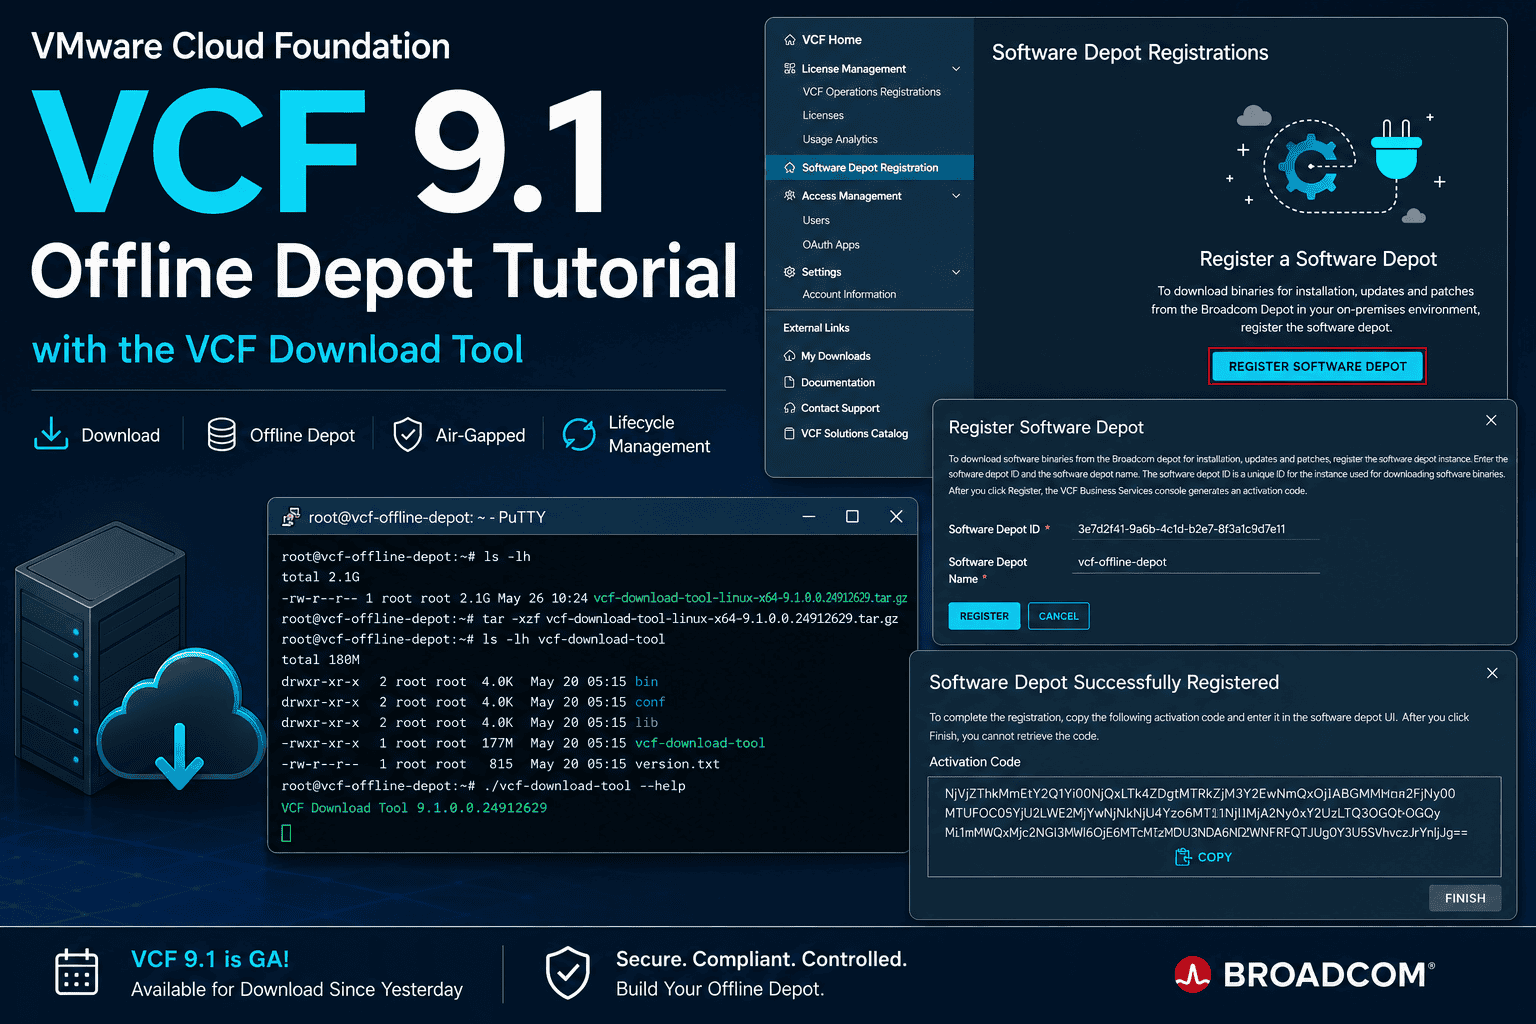1536x1024 pixels.
Task: Click the FINISH button
Action: [1465, 898]
